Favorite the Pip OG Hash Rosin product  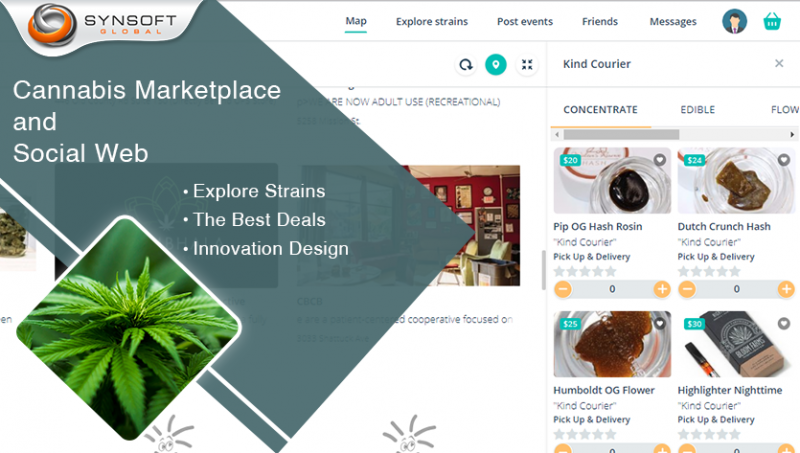coord(660,160)
